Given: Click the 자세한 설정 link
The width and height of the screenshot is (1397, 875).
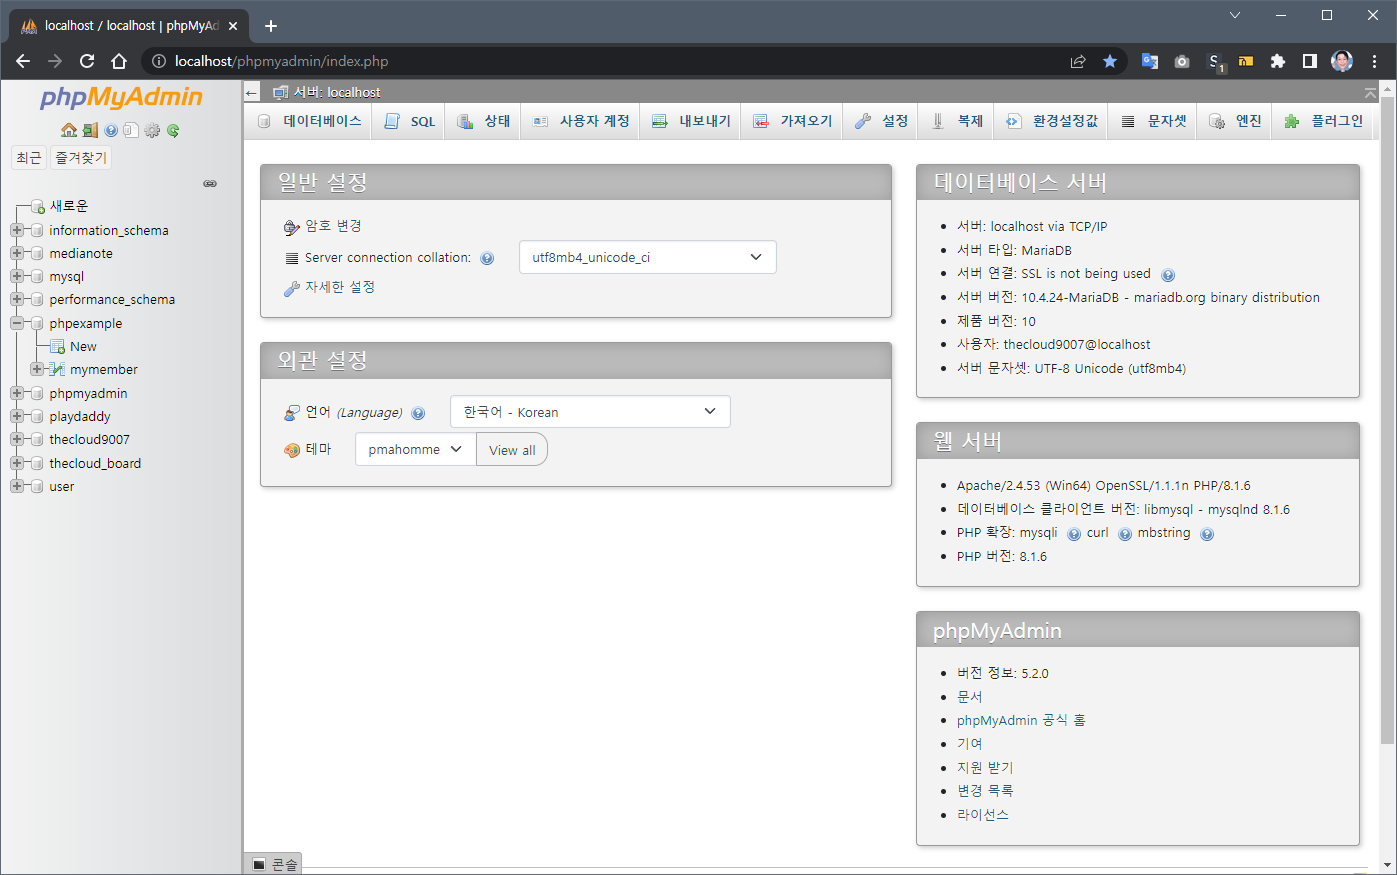Looking at the screenshot, I should pos(340,287).
